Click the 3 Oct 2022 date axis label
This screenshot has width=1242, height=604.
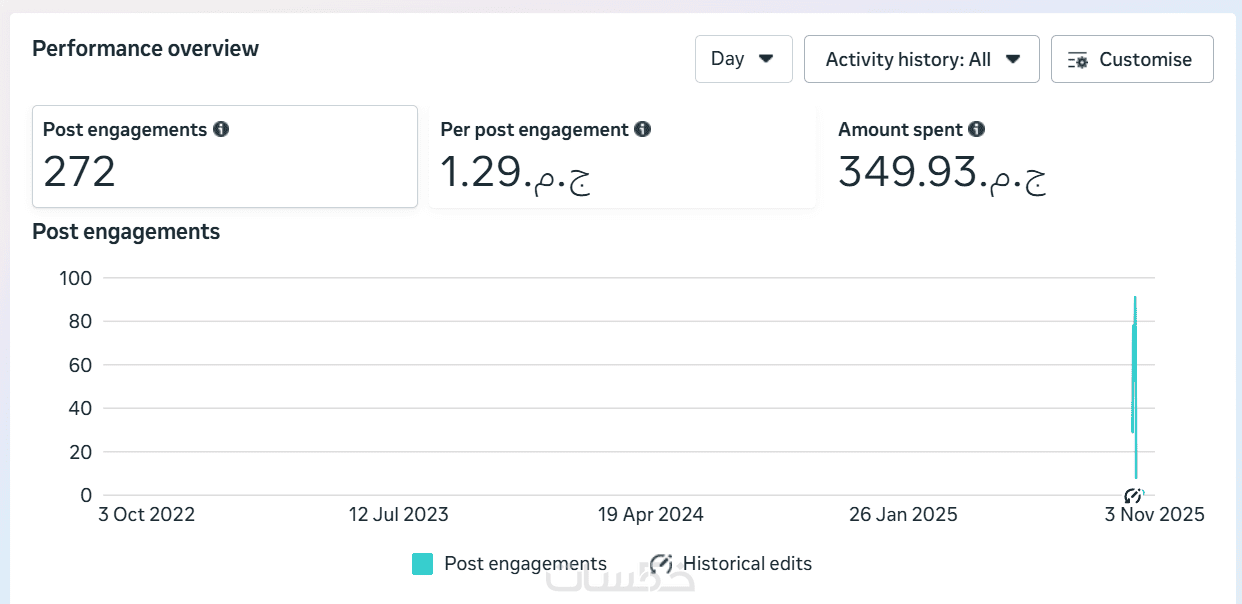click(x=146, y=515)
